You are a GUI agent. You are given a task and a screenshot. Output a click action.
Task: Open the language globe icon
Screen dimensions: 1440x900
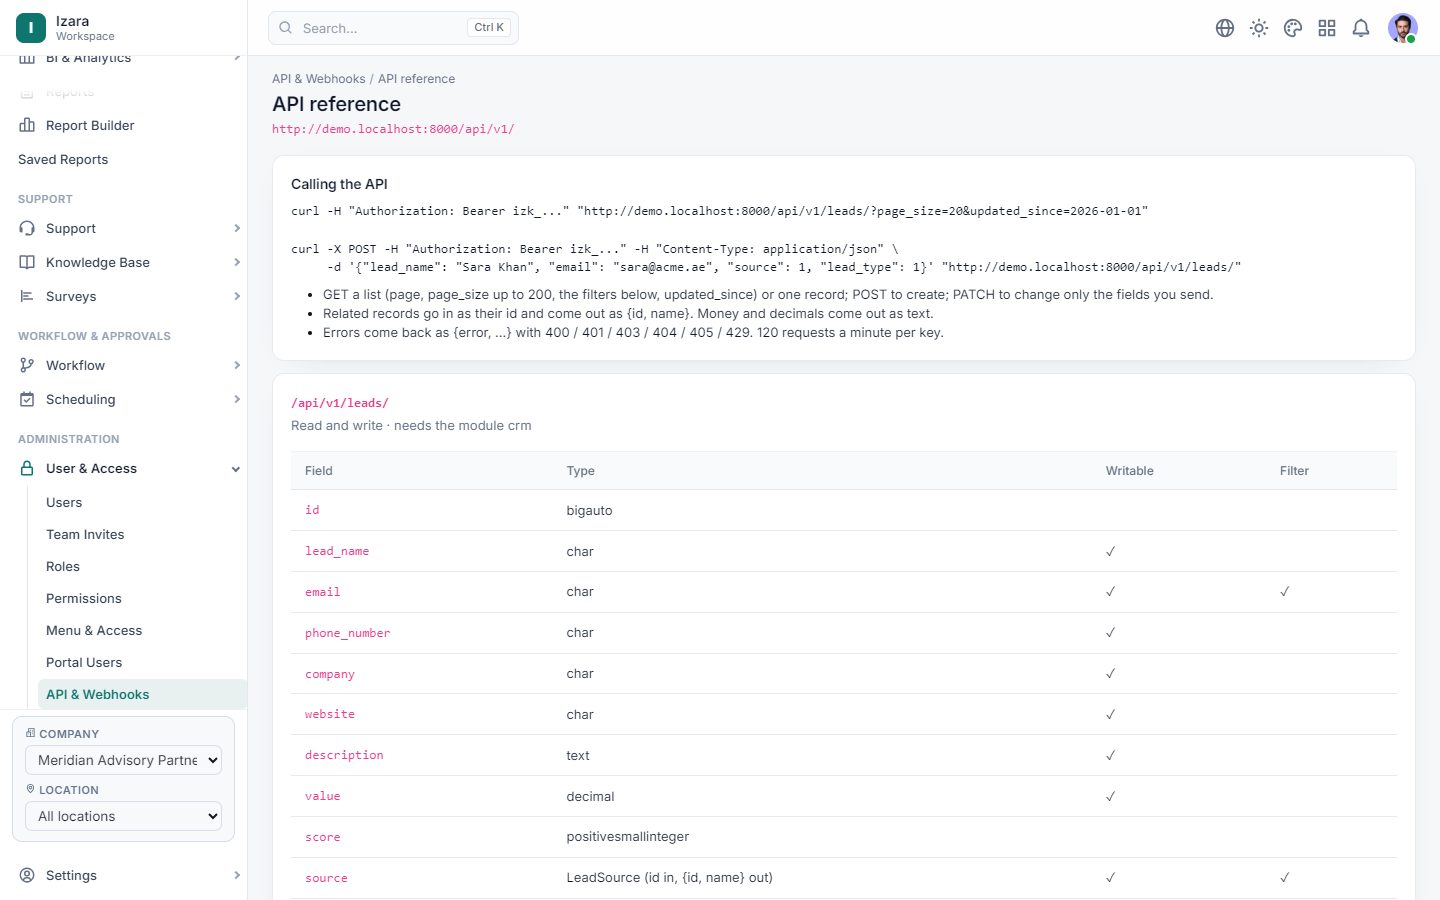pos(1225,28)
